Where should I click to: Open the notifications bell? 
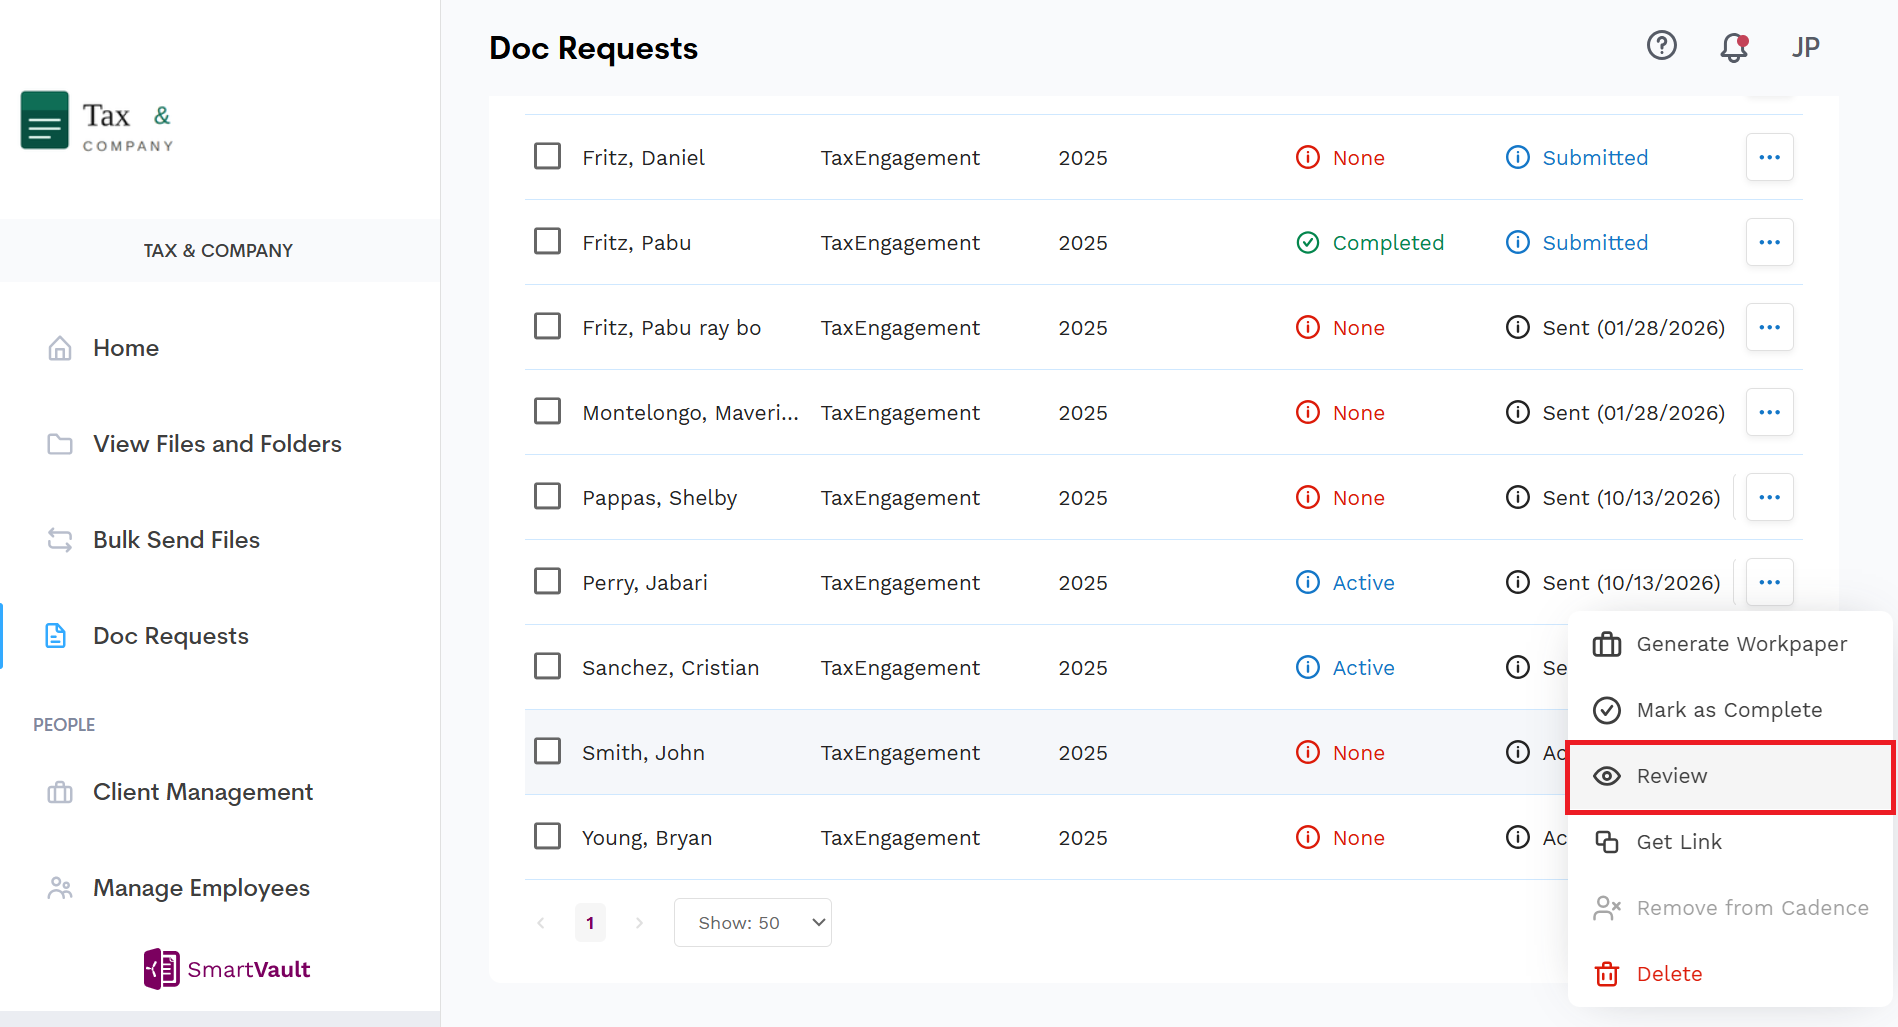pyautogui.click(x=1734, y=47)
